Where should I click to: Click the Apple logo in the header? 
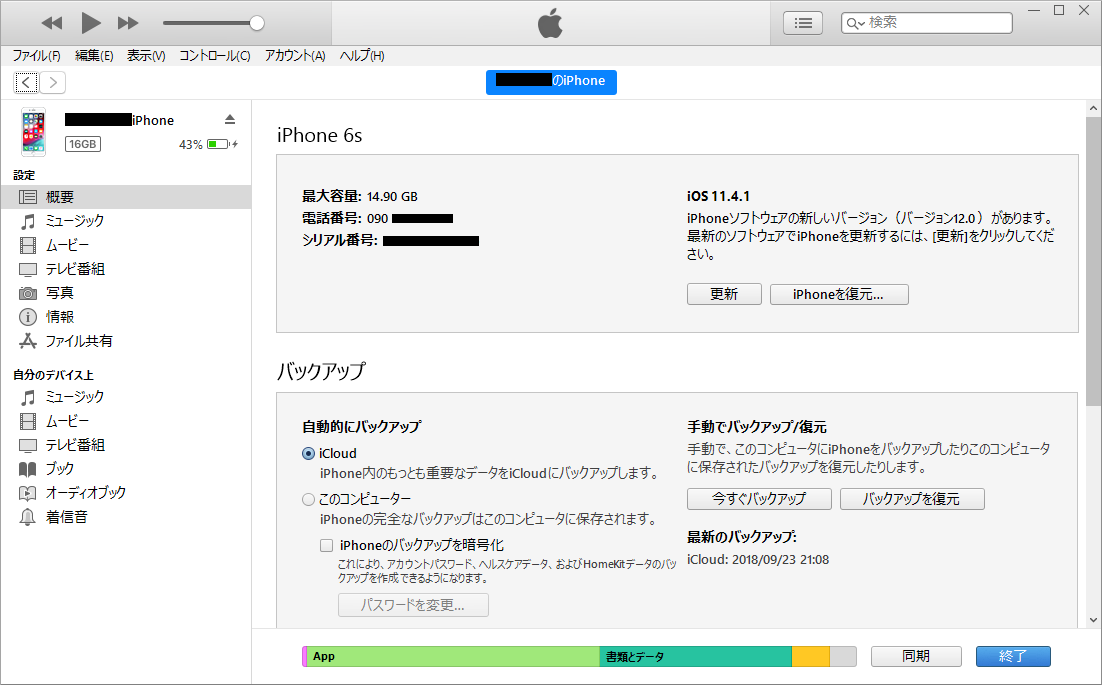(x=550, y=23)
